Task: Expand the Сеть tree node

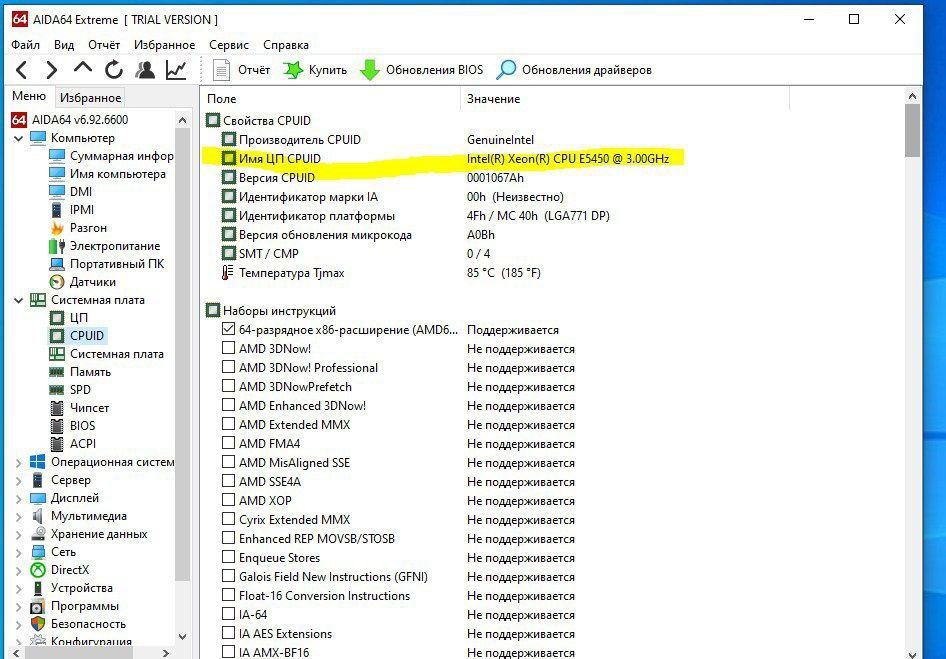Action: [19, 552]
